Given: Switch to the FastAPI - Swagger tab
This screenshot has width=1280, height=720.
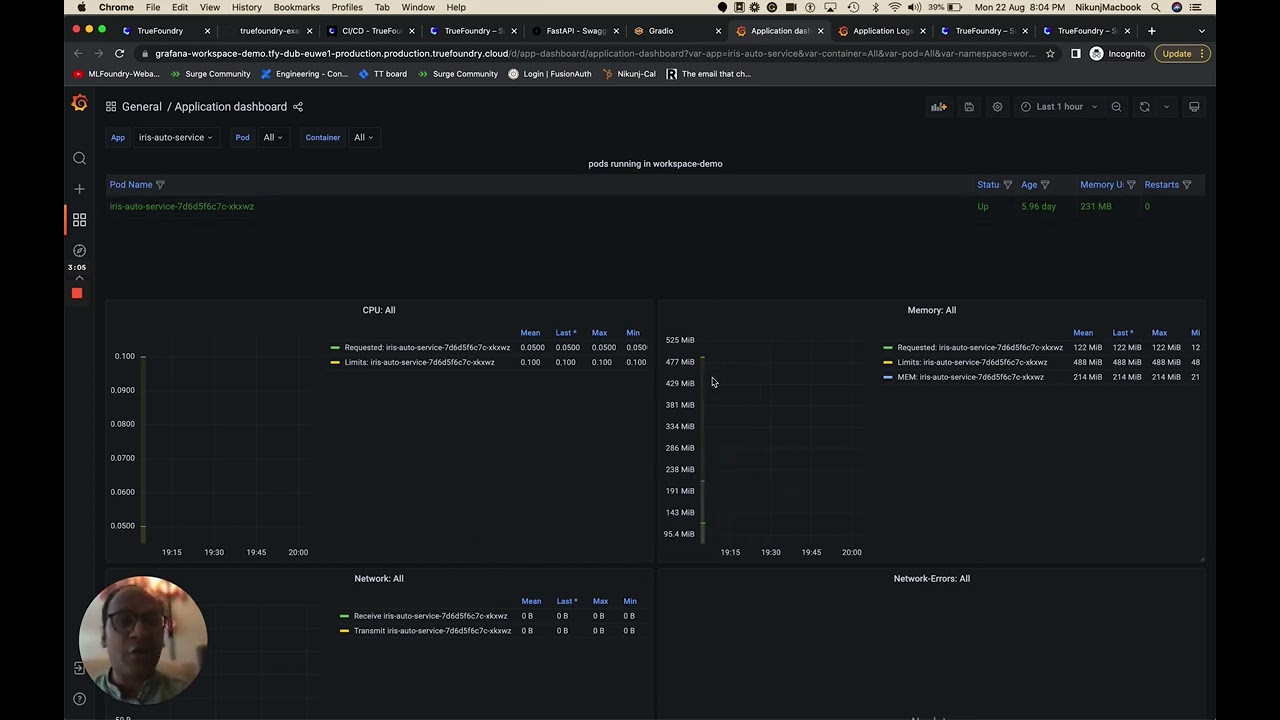Looking at the screenshot, I should pyautogui.click(x=576, y=31).
